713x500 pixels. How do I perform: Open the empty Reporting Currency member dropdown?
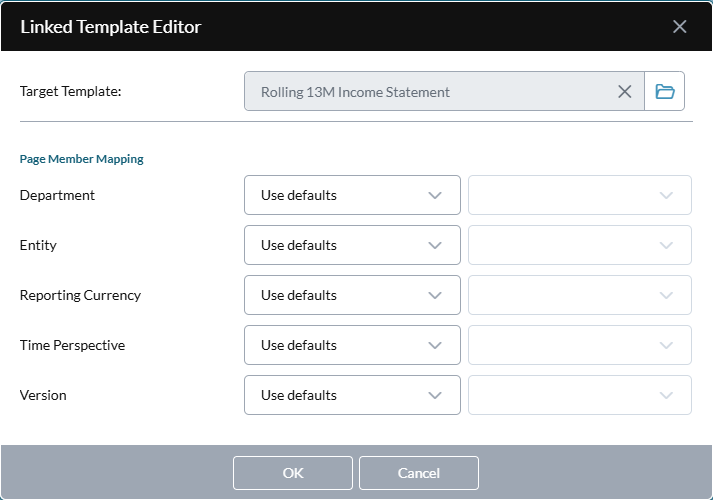(580, 295)
